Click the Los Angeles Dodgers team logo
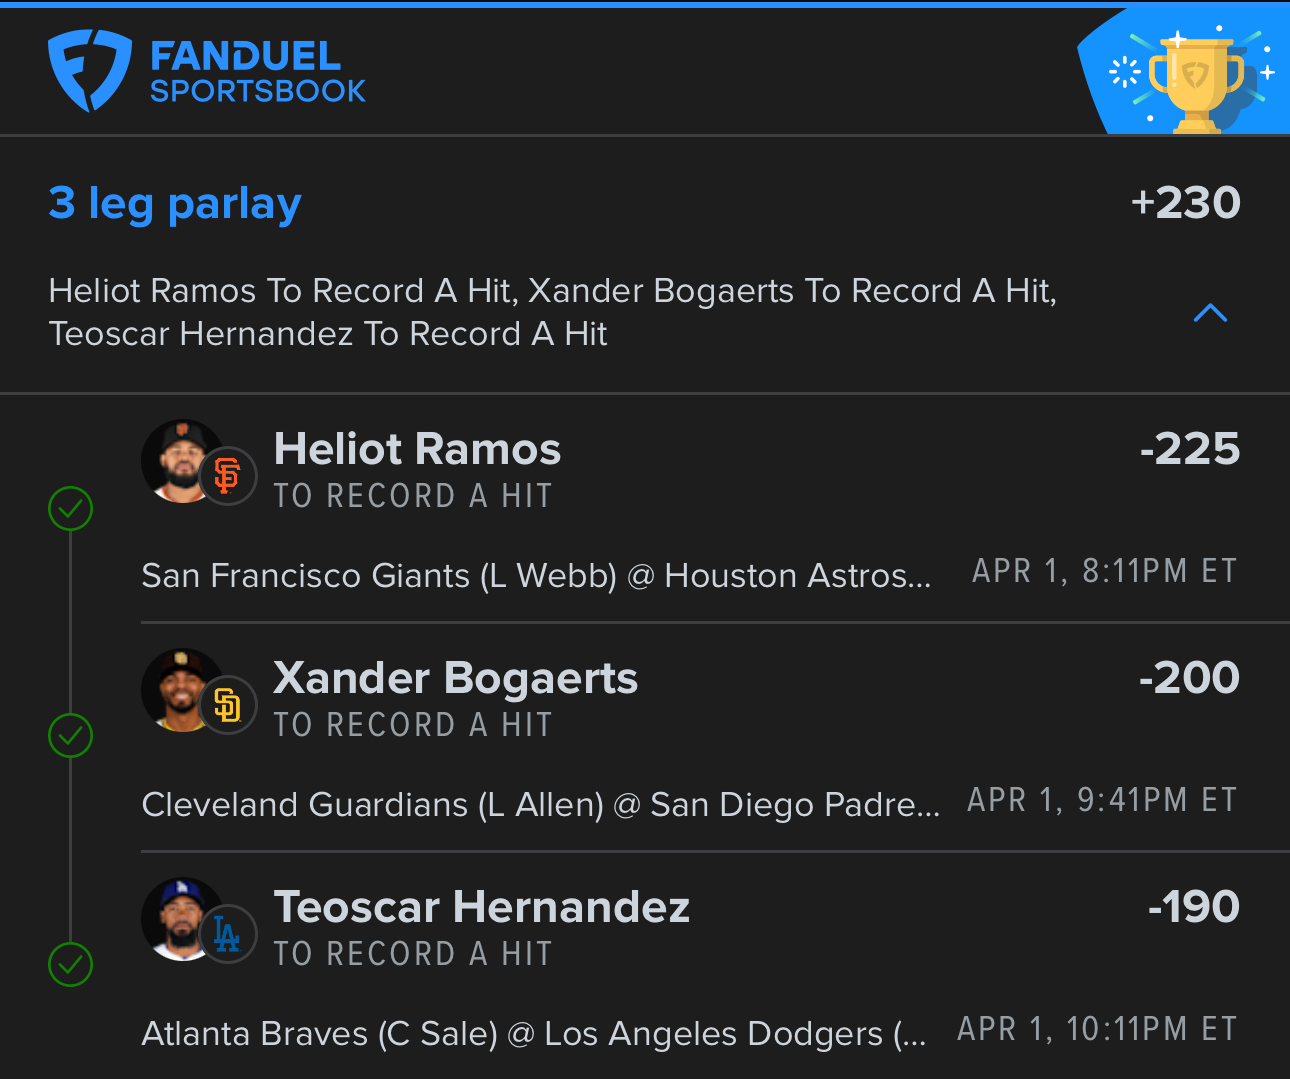Screen dimensions: 1290x1079 [x=228, y=934]
